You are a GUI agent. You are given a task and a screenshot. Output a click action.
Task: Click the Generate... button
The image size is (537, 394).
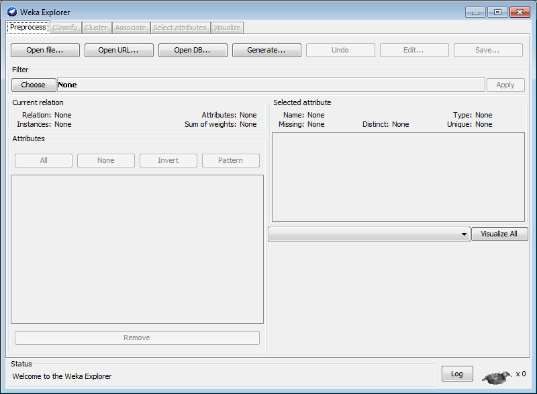pos(267,50)
